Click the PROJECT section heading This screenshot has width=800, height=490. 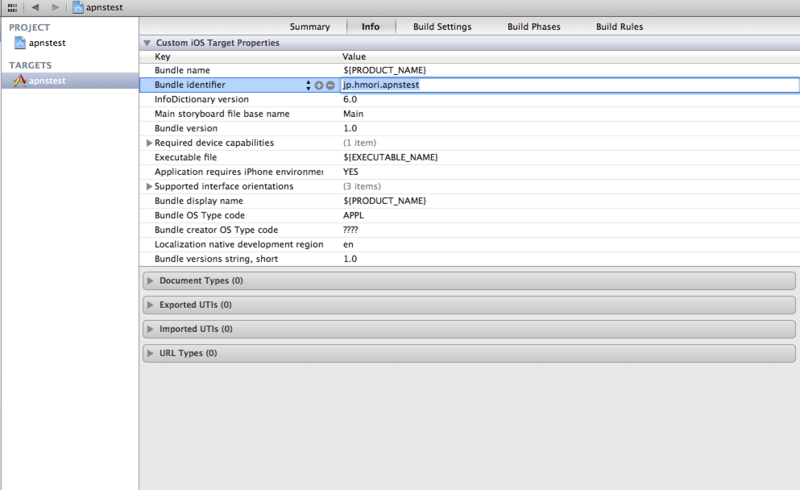click(29, 28)
